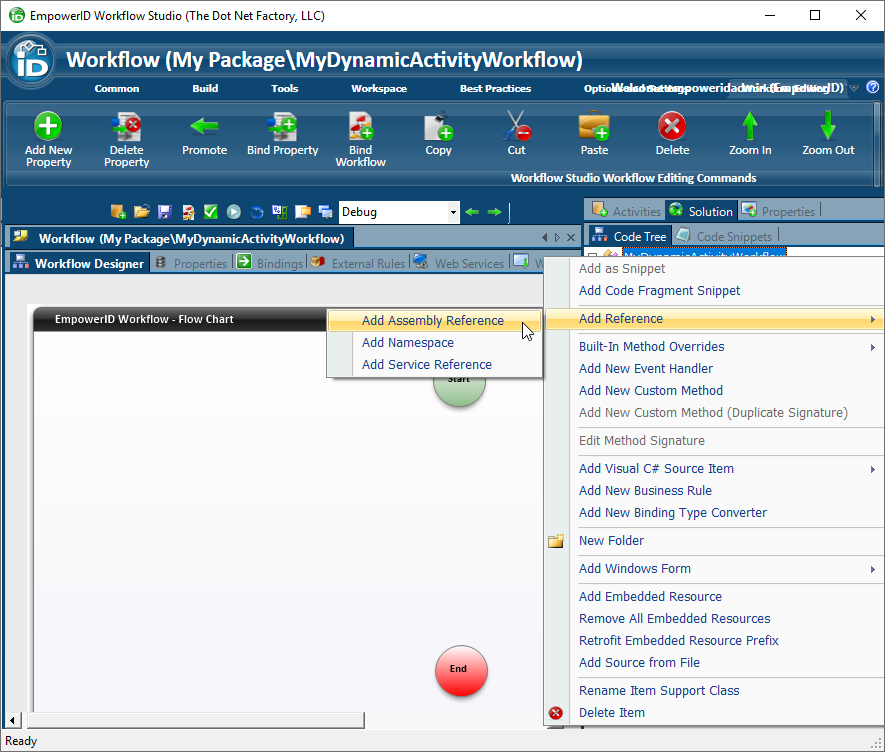Click the Zoom In arrow icon
This screenshot has height=752, width=885.
coord(750,127)
